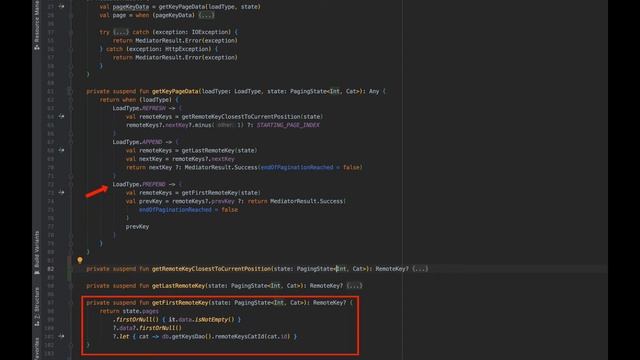The image size is (640, 360).
Task: Expand folded body of getLastRemoteKey function
Action: (x=354, y=286)
